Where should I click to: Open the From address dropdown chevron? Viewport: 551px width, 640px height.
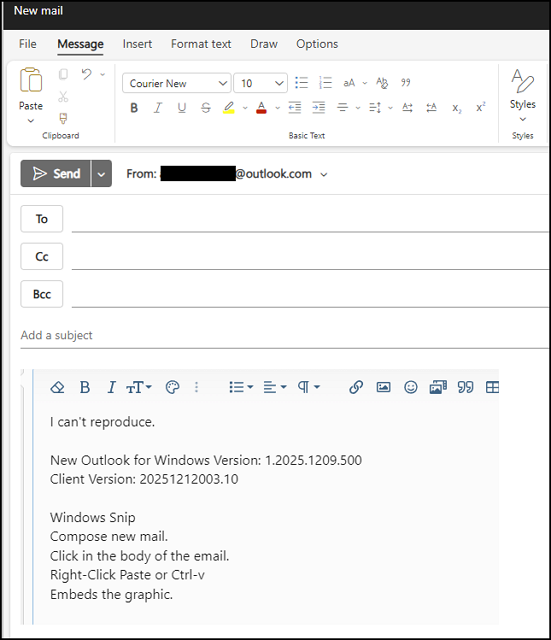324,174
